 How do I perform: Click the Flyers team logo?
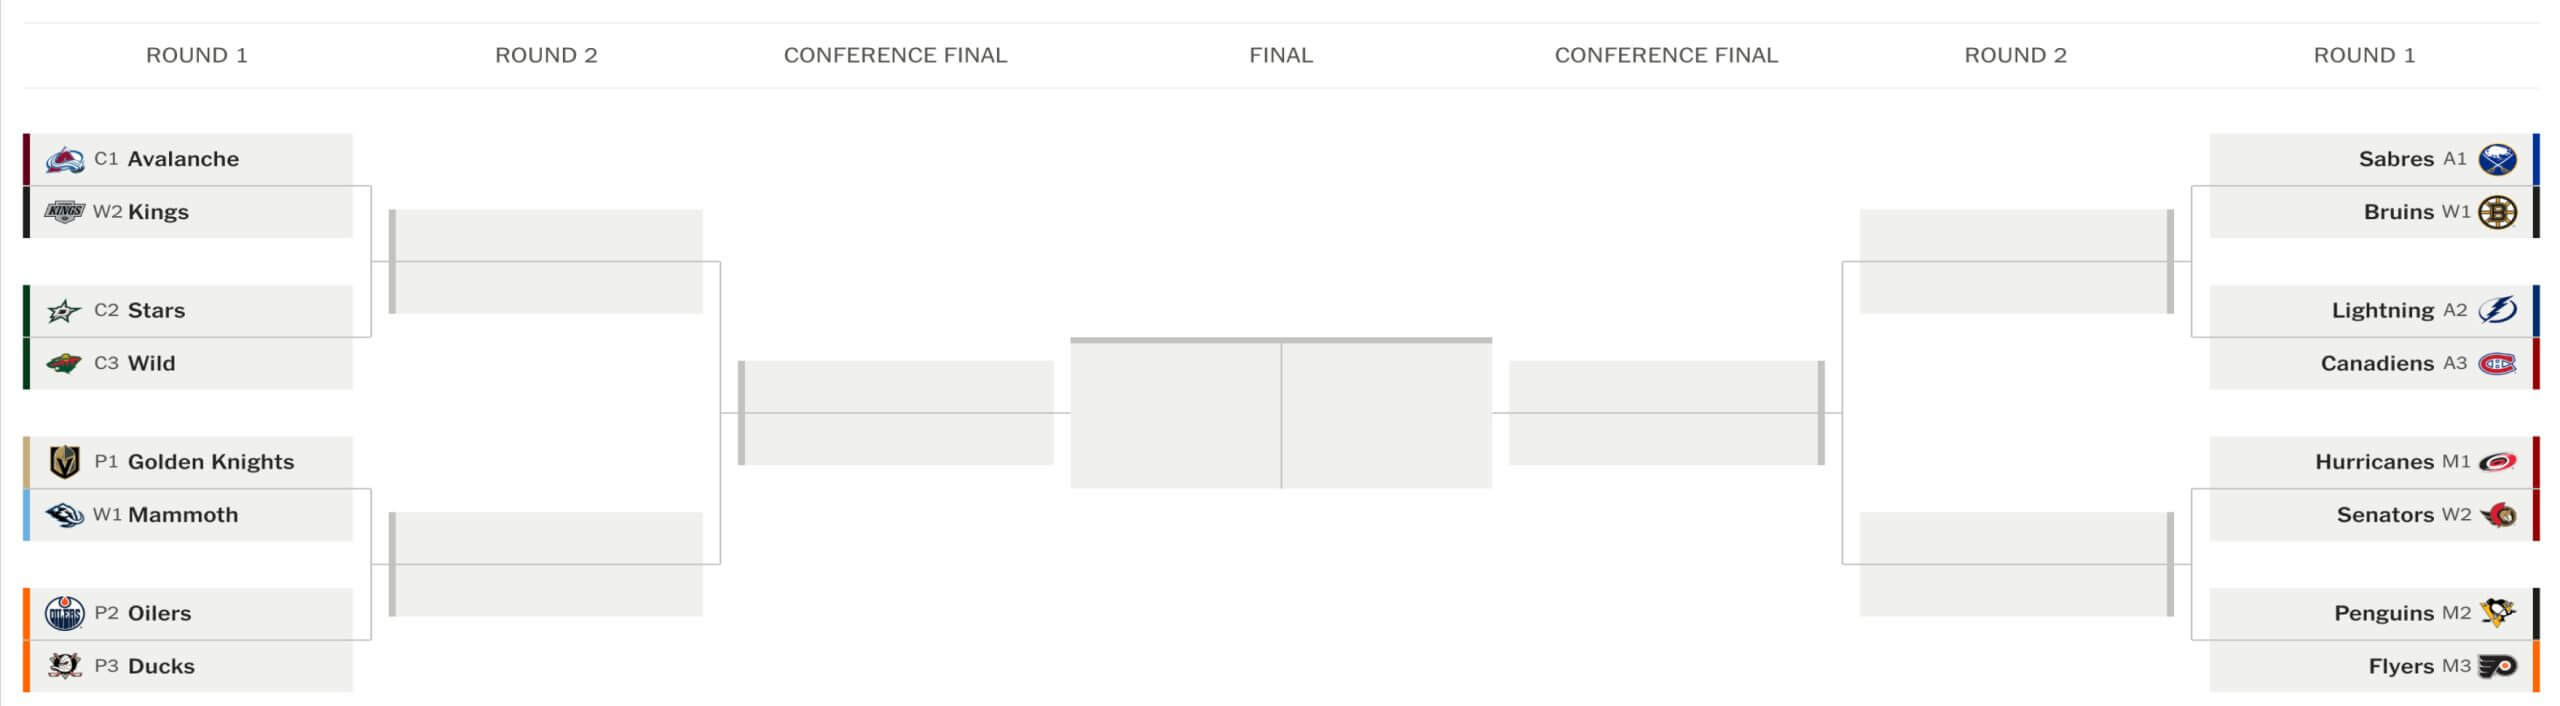[x=2497, y=666]
